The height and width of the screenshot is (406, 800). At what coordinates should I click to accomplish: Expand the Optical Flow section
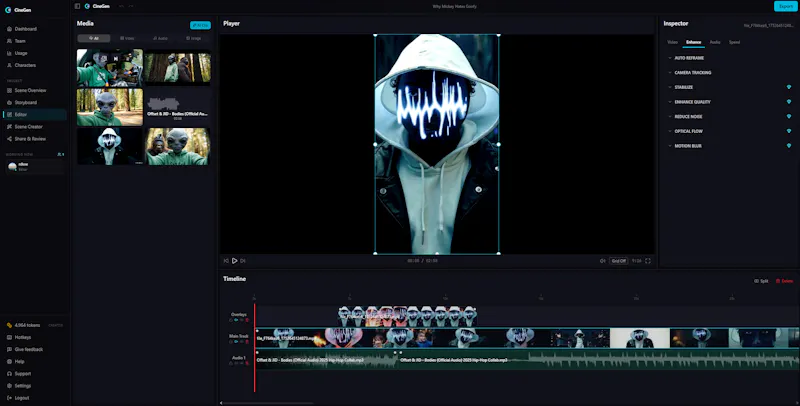click(x=685, y=131)
